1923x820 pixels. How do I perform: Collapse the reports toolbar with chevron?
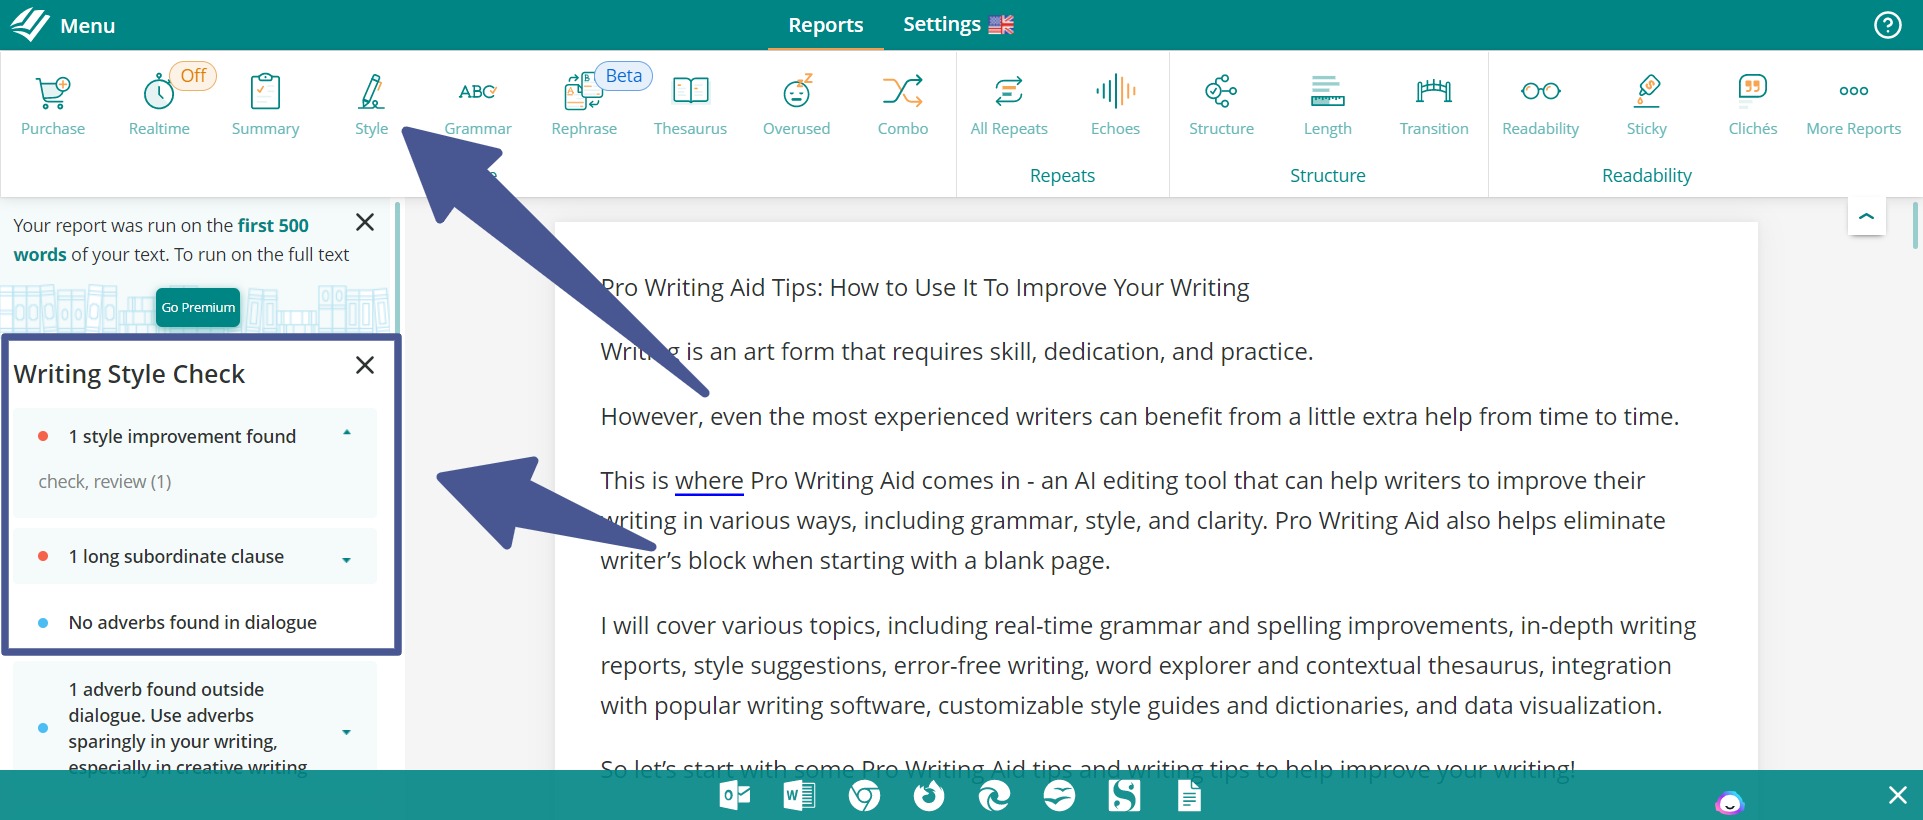point(1866,216)
